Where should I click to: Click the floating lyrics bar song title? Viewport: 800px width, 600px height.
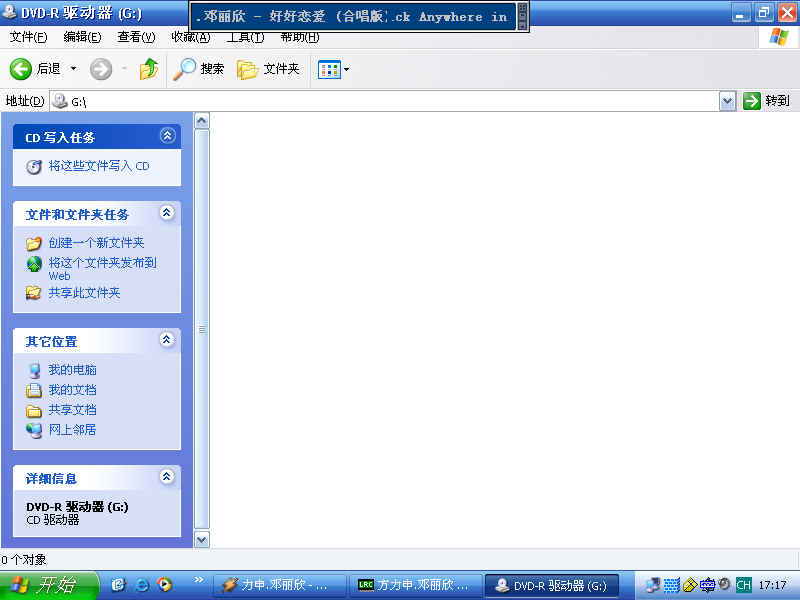(x=352, y=16)
